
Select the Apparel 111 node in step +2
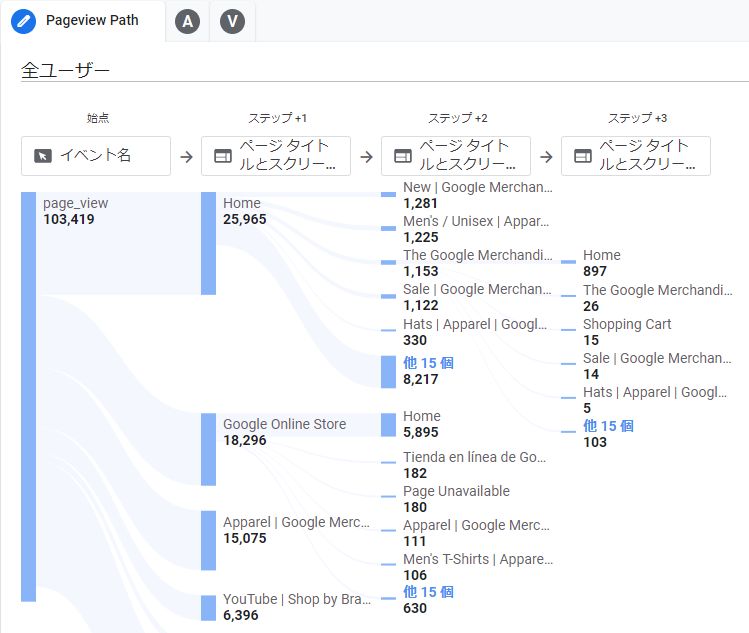pyautogui.click(x=388, y=530)
